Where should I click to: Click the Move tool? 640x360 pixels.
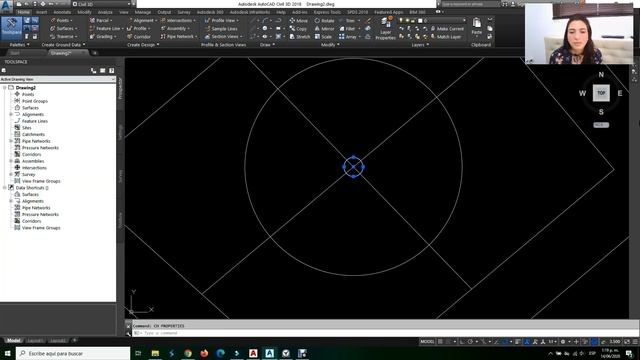click(x=299, y=20)
